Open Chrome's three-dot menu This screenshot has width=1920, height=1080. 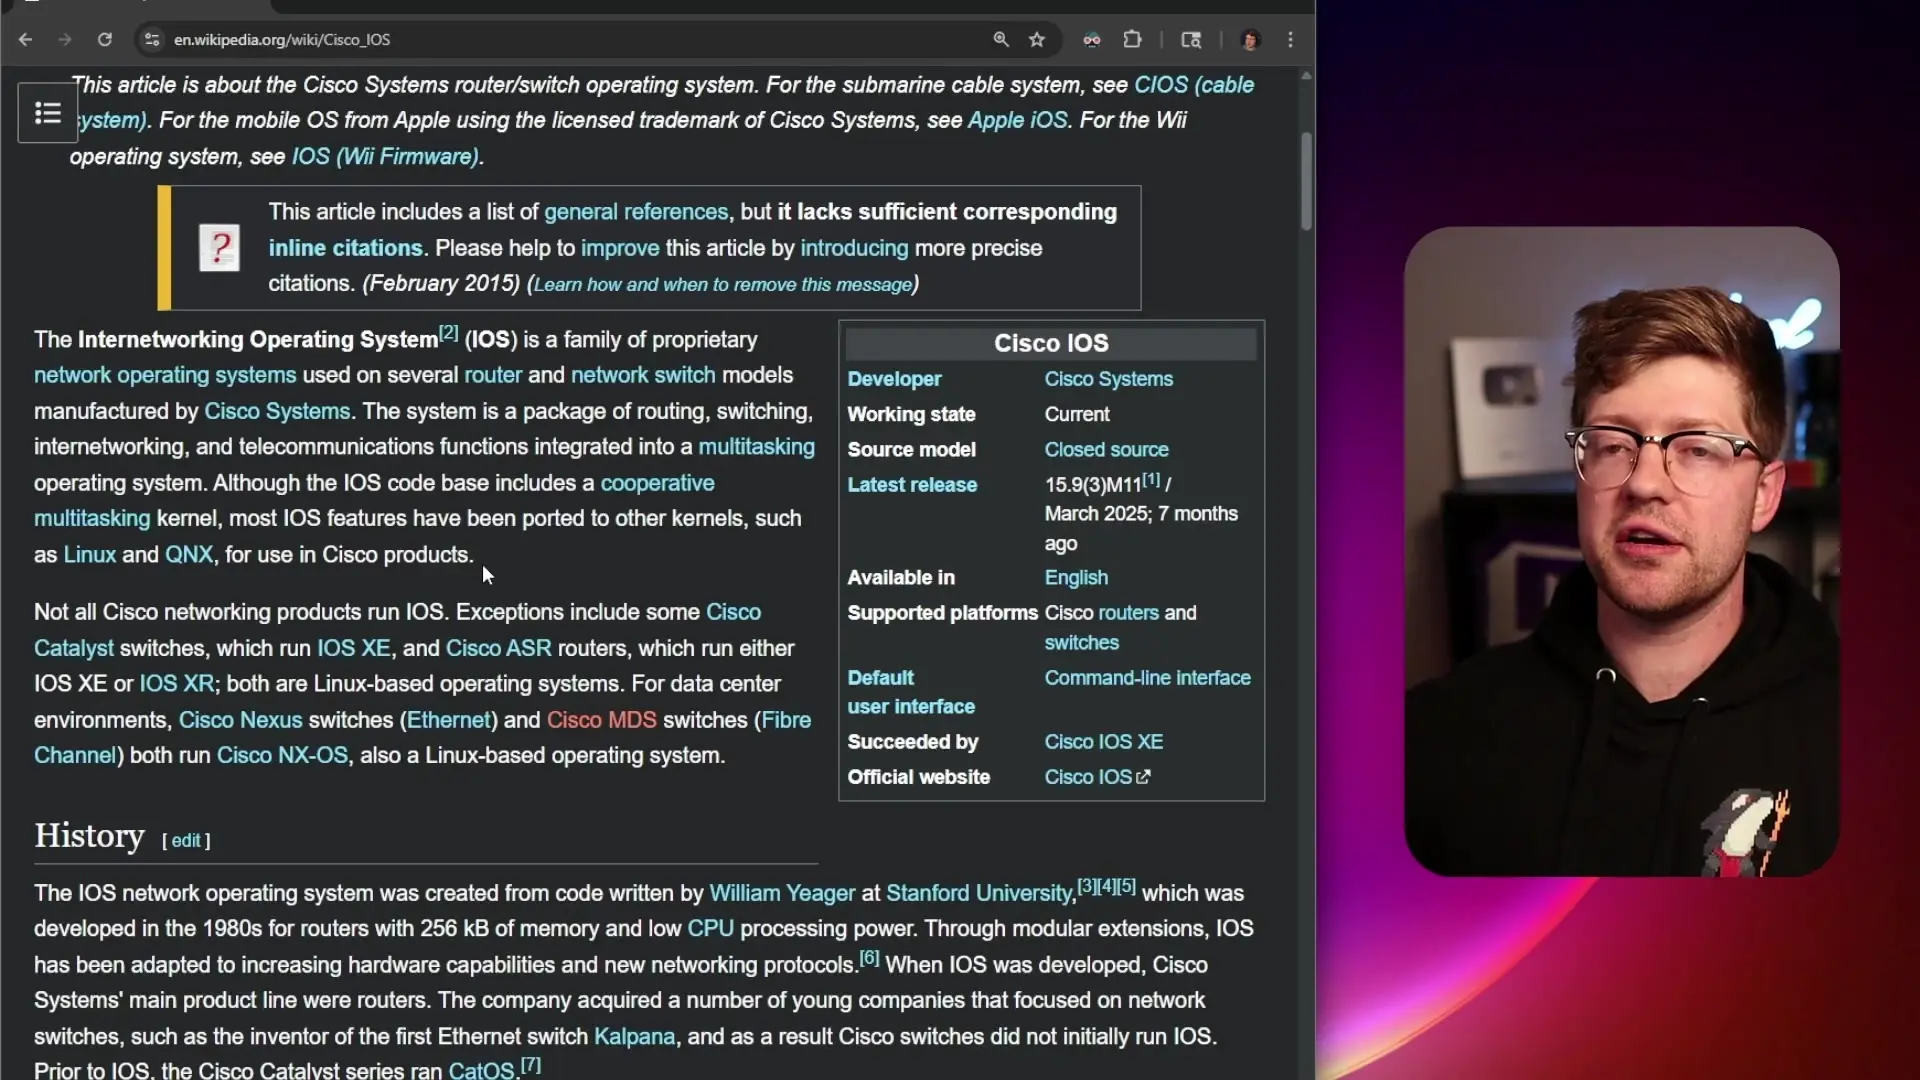[1291, 40]
